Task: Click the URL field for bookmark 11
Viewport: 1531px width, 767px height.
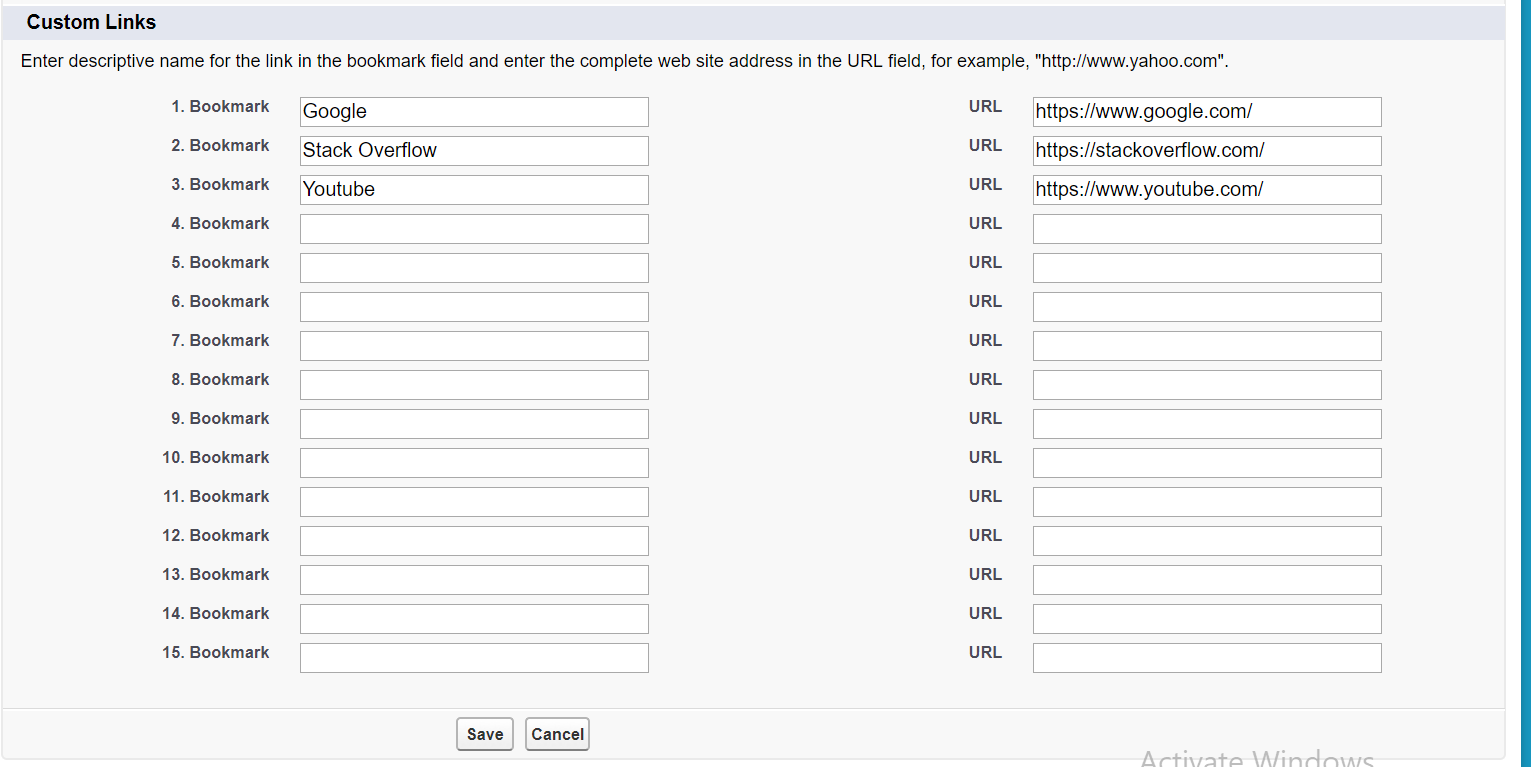Action: pyautogui.click(x=1207, y=502)
